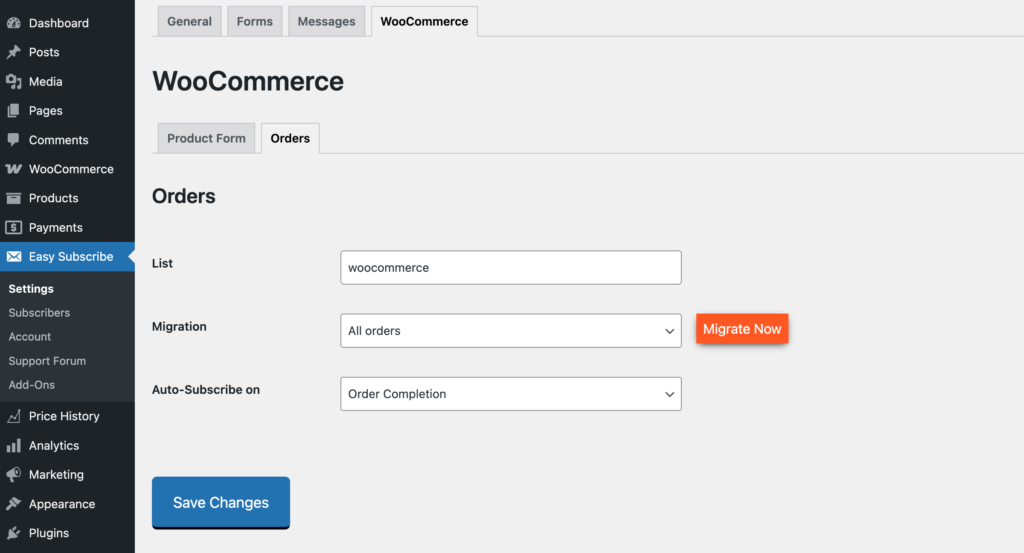Click the Analytics bar chart icon
Viewport: 1024px width, 553px height.
point(14,446)
